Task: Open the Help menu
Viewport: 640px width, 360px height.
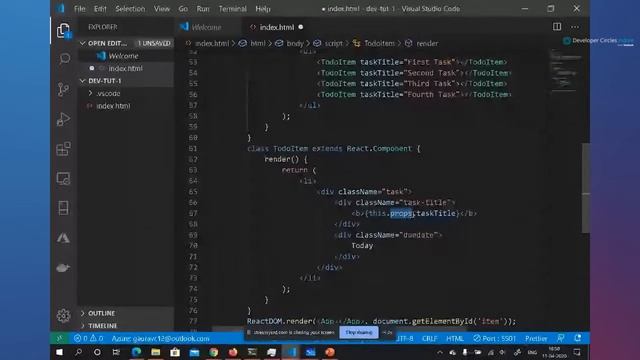Action: tap(263, 9)
